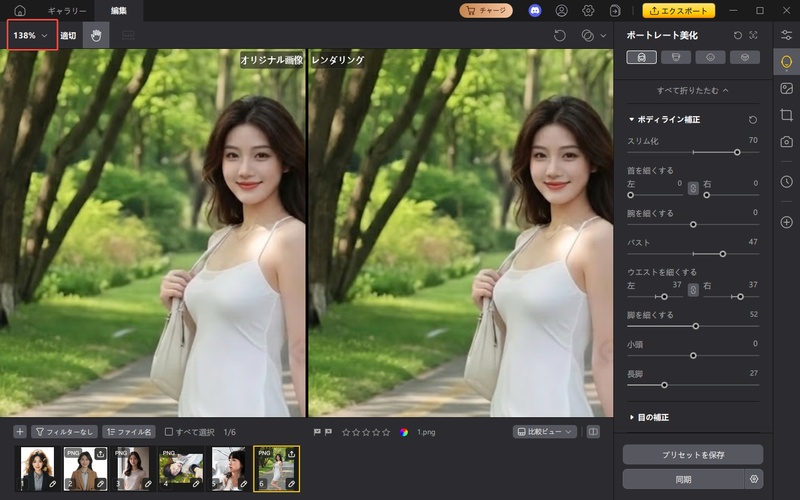Image resolution: width=800 pixels, height=500 pixels.
Task: Click the plus circle sidebar icon
Action: click(x=786, y=222)
